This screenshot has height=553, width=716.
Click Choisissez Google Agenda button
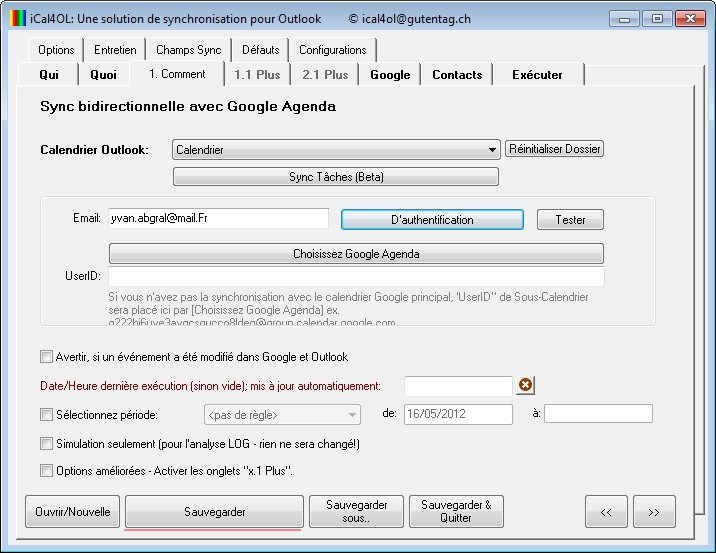[356, 254]
